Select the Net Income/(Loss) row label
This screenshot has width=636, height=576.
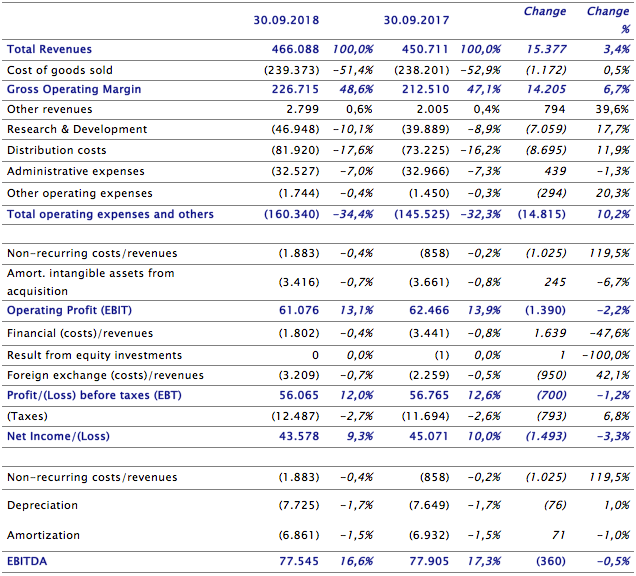[60, 436]
